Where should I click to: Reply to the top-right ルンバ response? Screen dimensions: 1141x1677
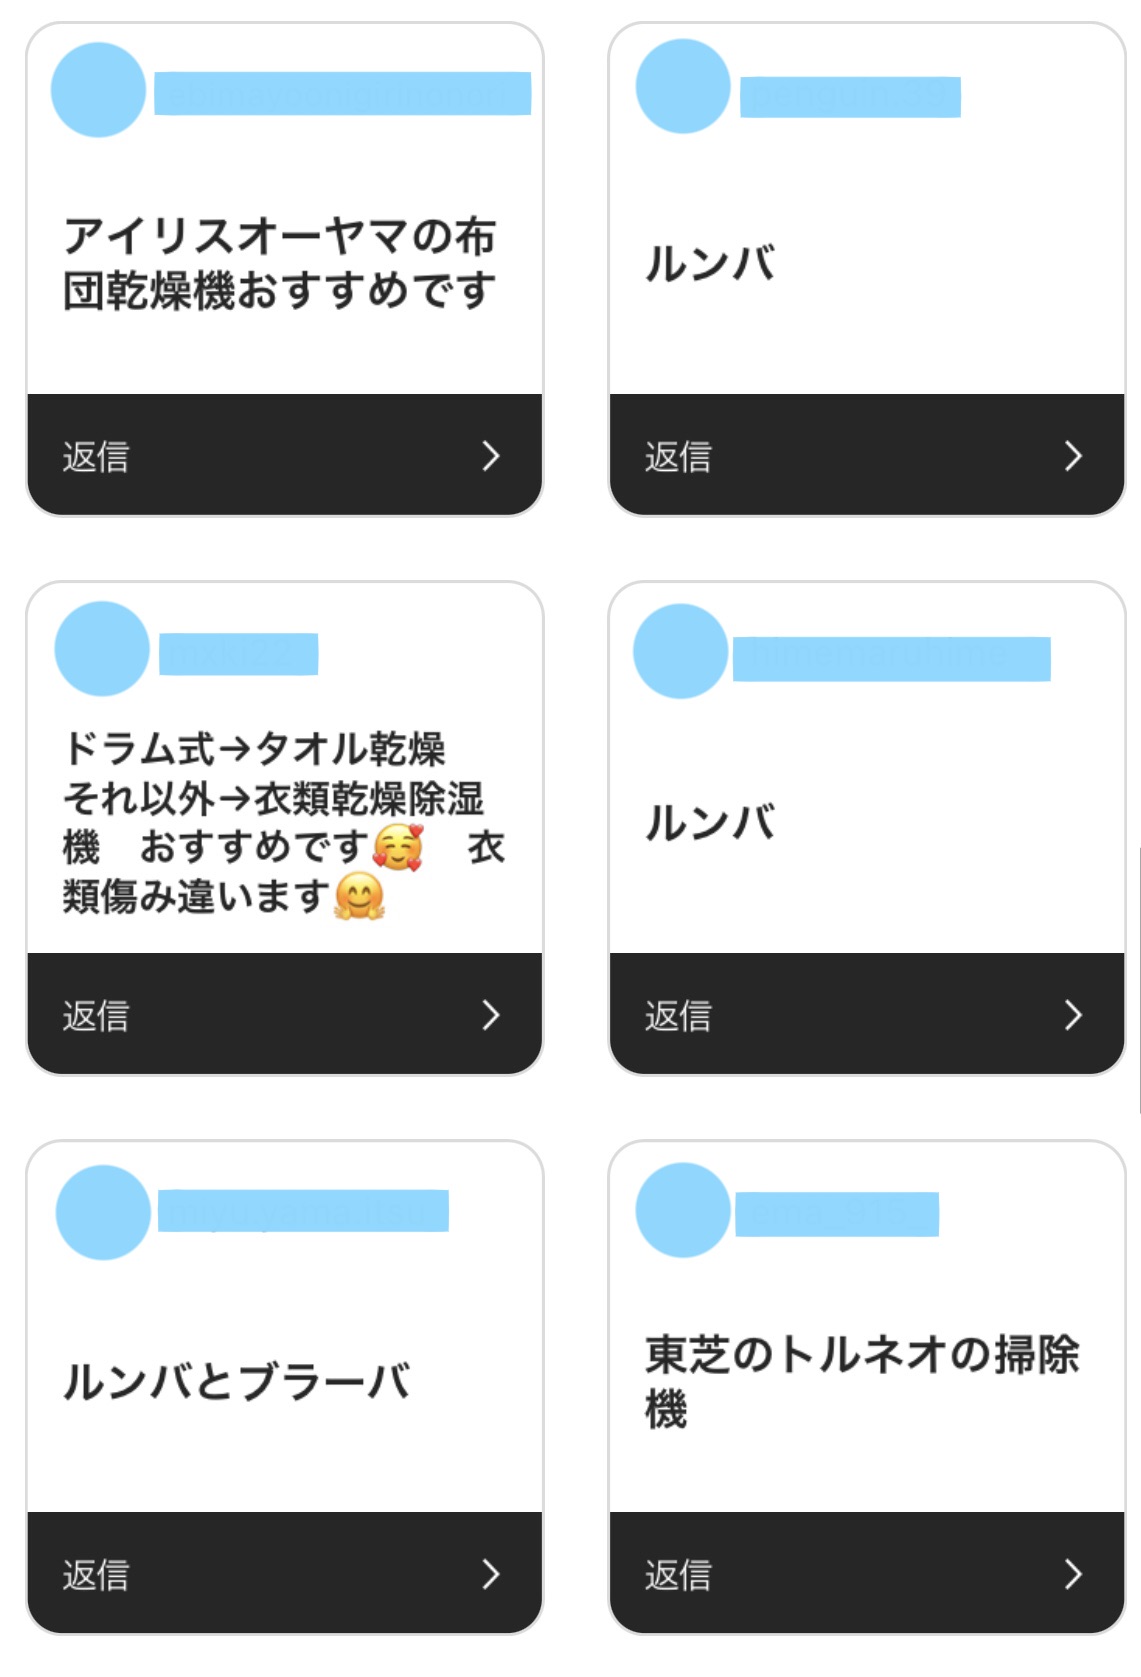(678, 457)
